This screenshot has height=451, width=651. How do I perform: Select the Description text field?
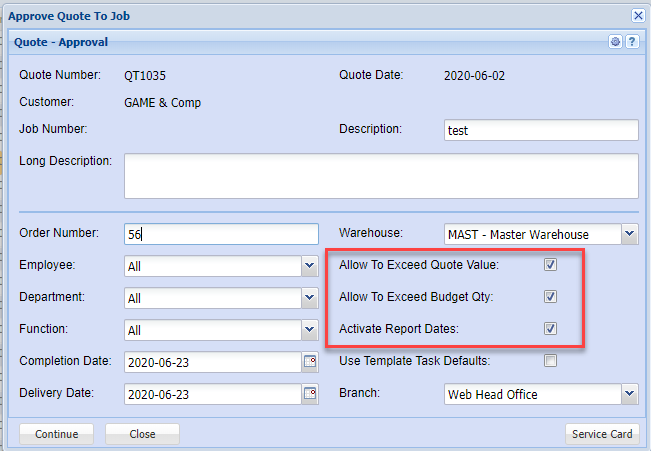[540, 130]
